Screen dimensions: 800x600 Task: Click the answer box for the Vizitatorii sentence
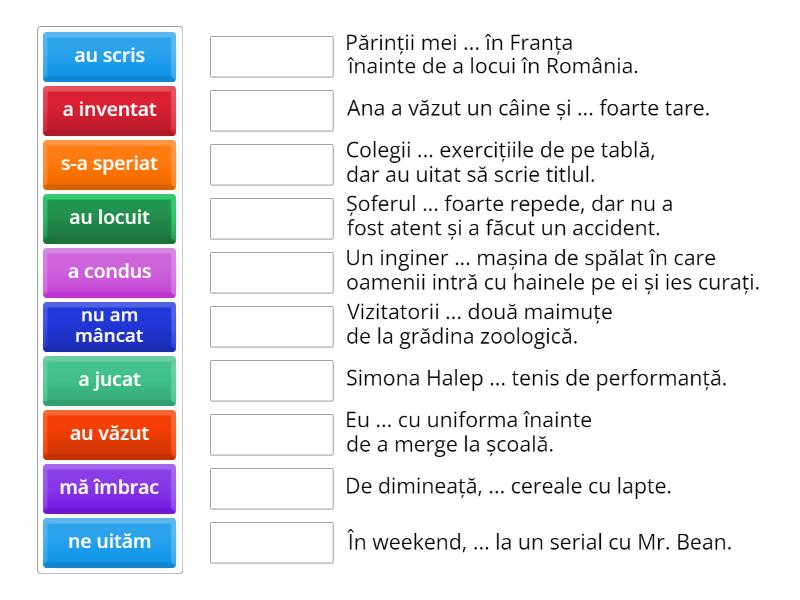point(271,326)
